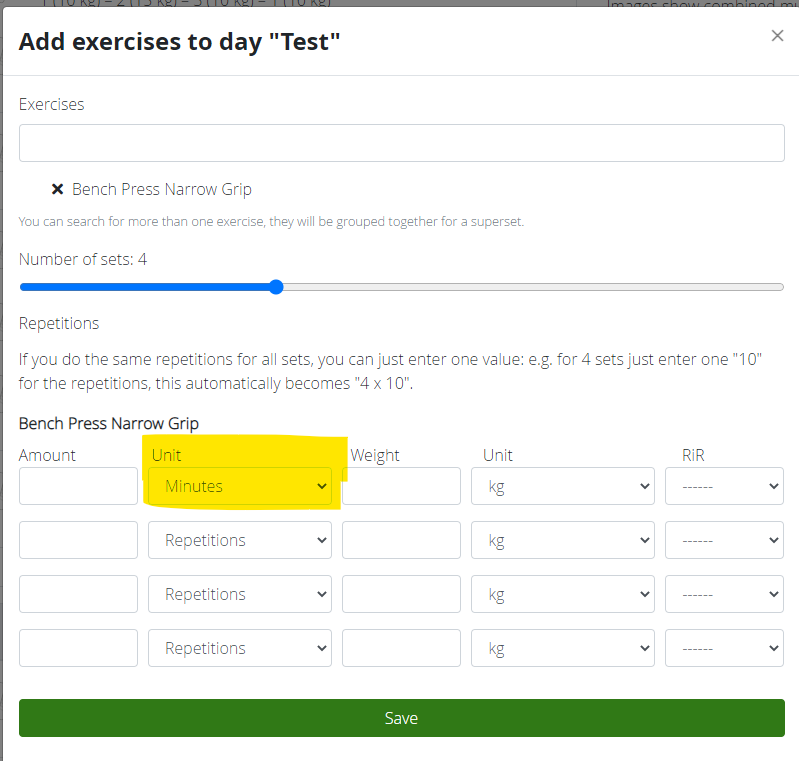799x761 pixels.
Task: Click the Repetitions section heading
Action: click(x=59, y=323)
